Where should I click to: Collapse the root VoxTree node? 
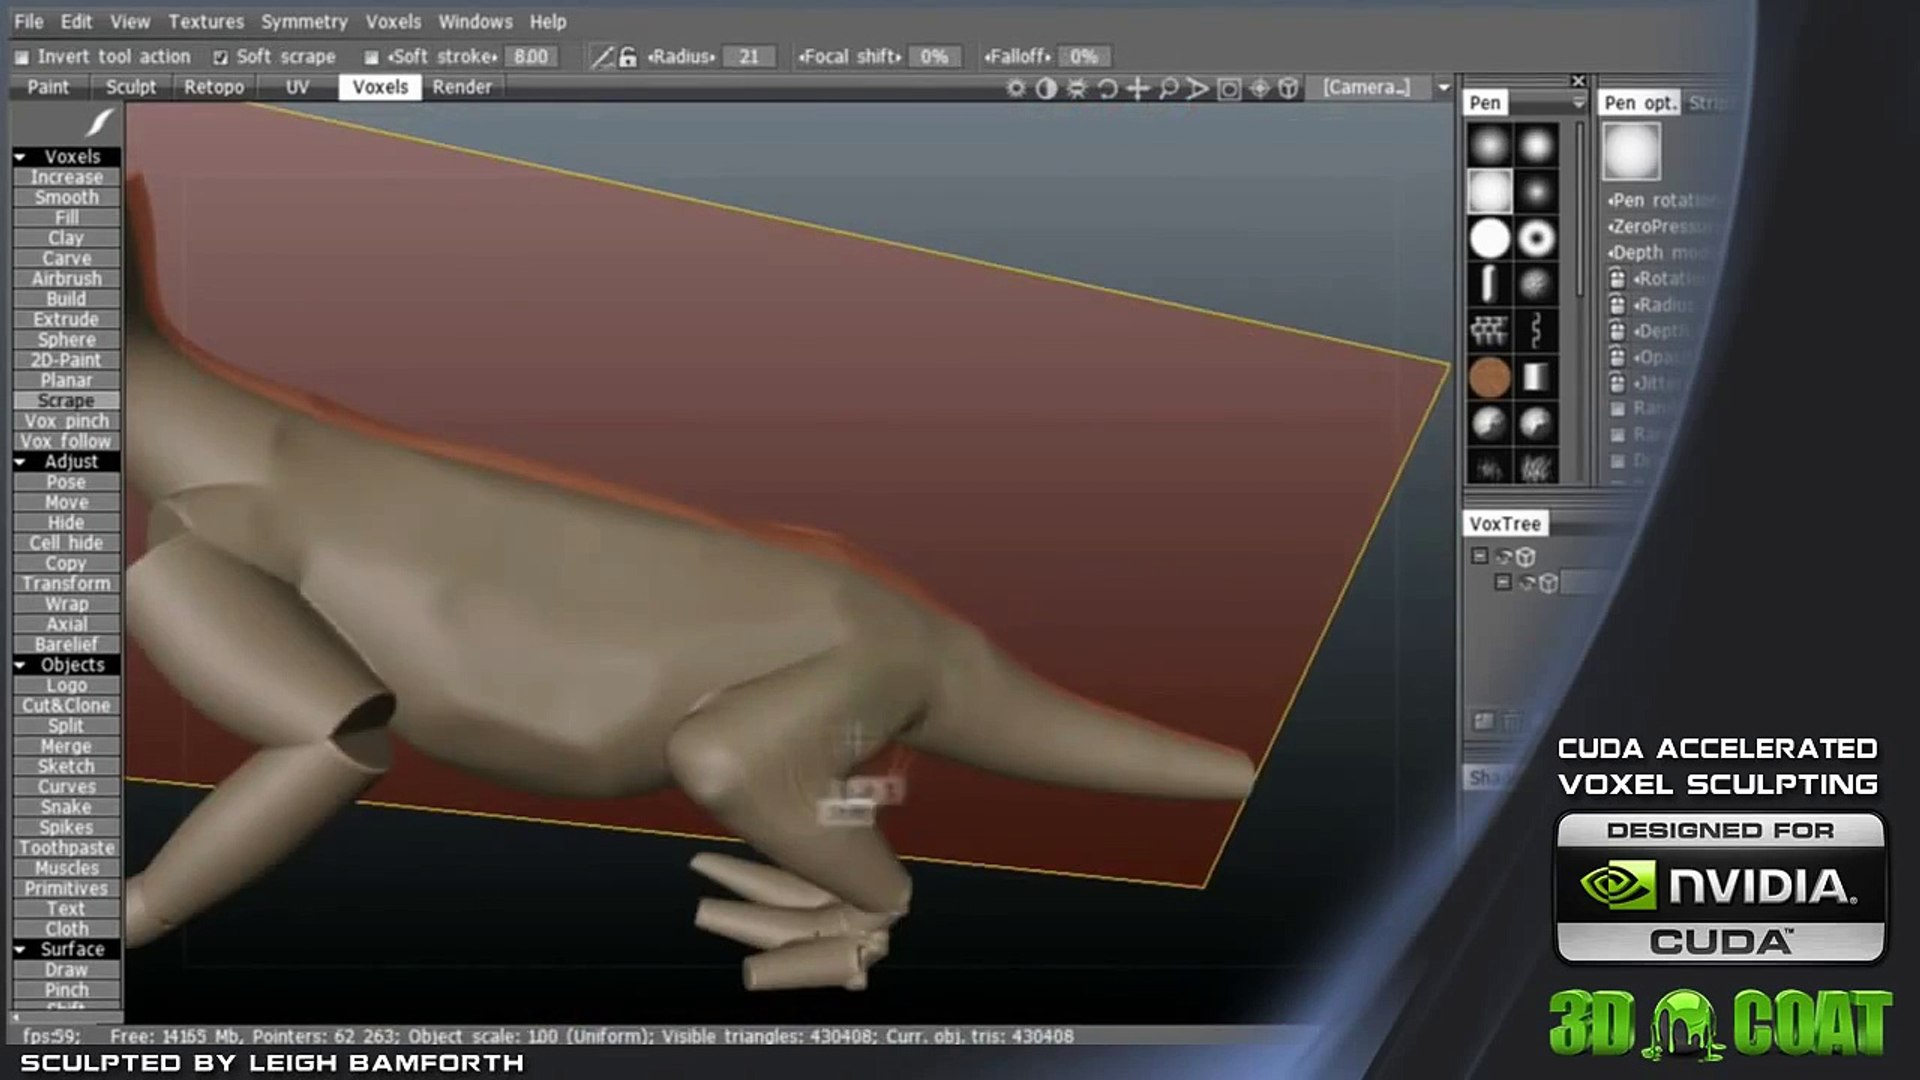point(1480,556)
